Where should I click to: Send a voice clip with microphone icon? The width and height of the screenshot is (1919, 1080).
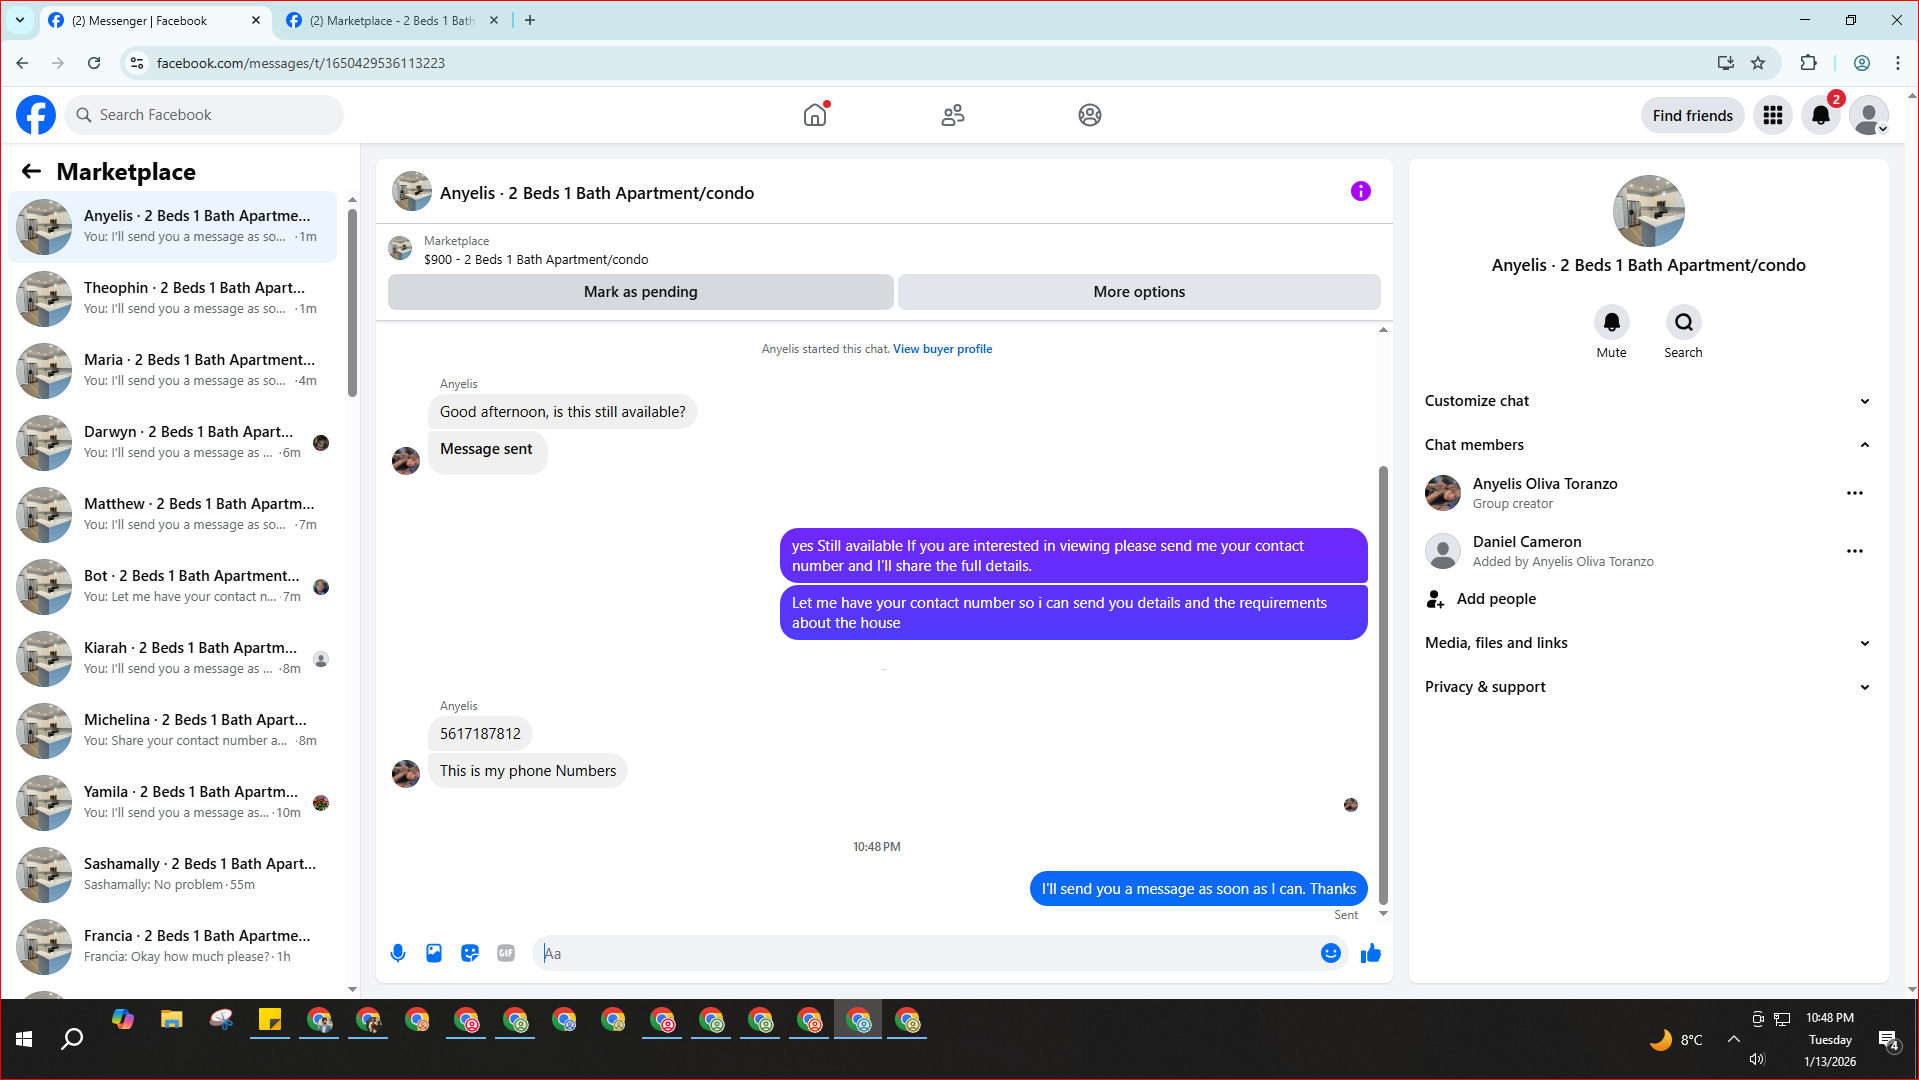398,953
